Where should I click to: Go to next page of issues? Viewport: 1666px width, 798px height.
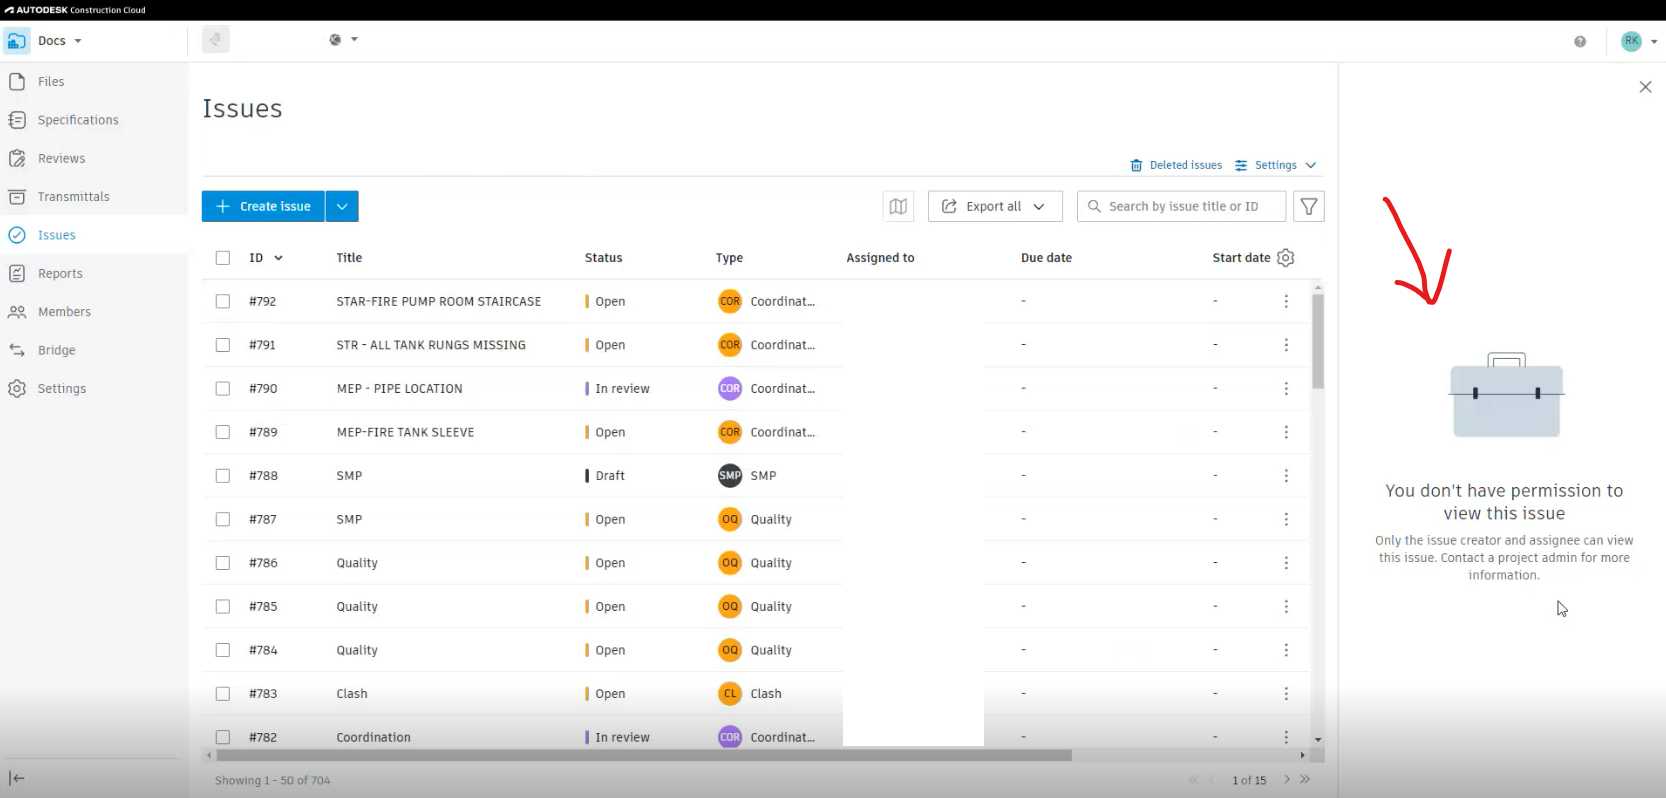(x=1287, y=779)
